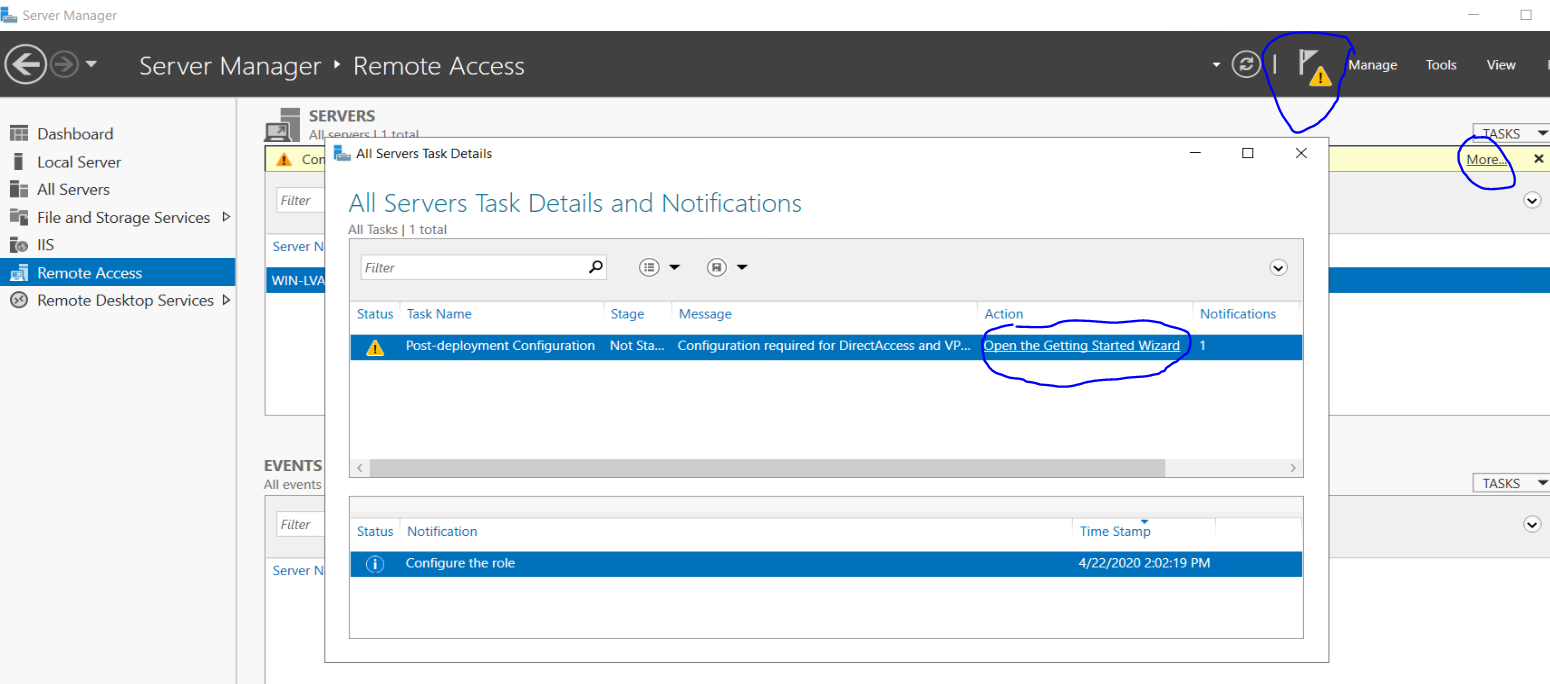Select All Servers in the sidebar
1550x684 pixels.
coord(73,189)
